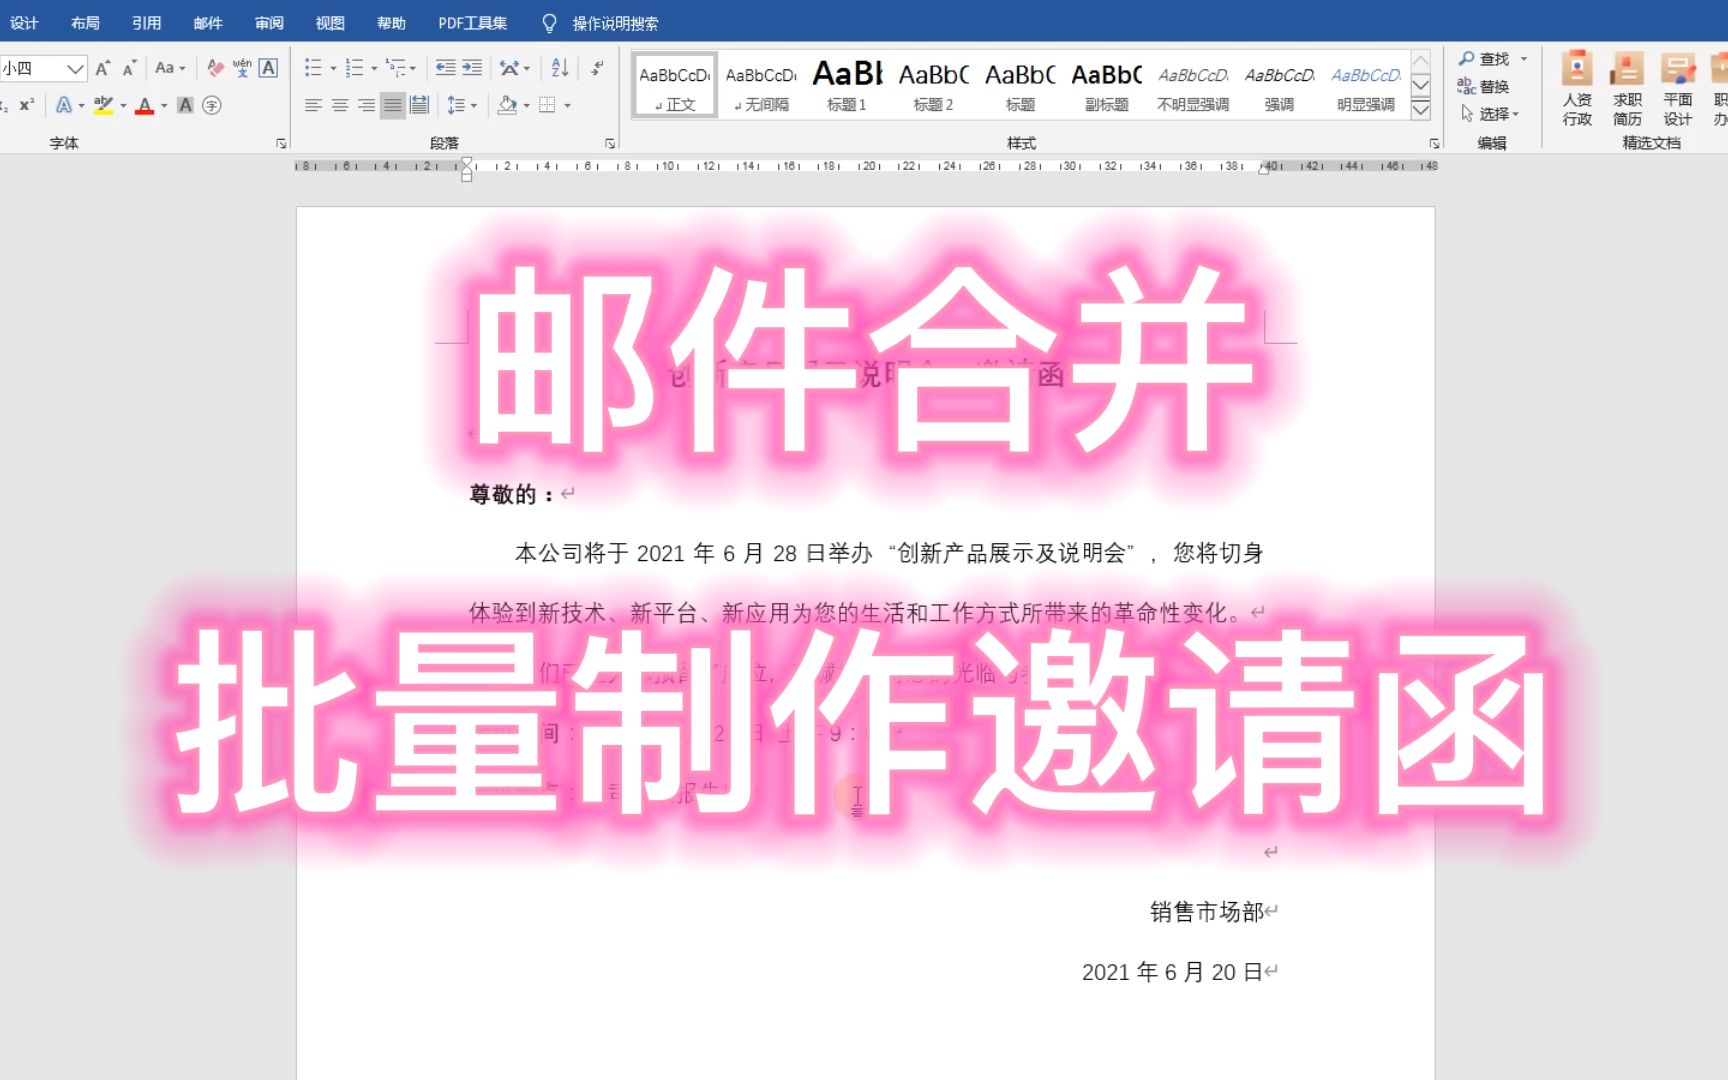Screen dimensions: 1728x1080
Task: Open line and paragraph spacing options
Action: pyautogui.click(x=456, y=105)
